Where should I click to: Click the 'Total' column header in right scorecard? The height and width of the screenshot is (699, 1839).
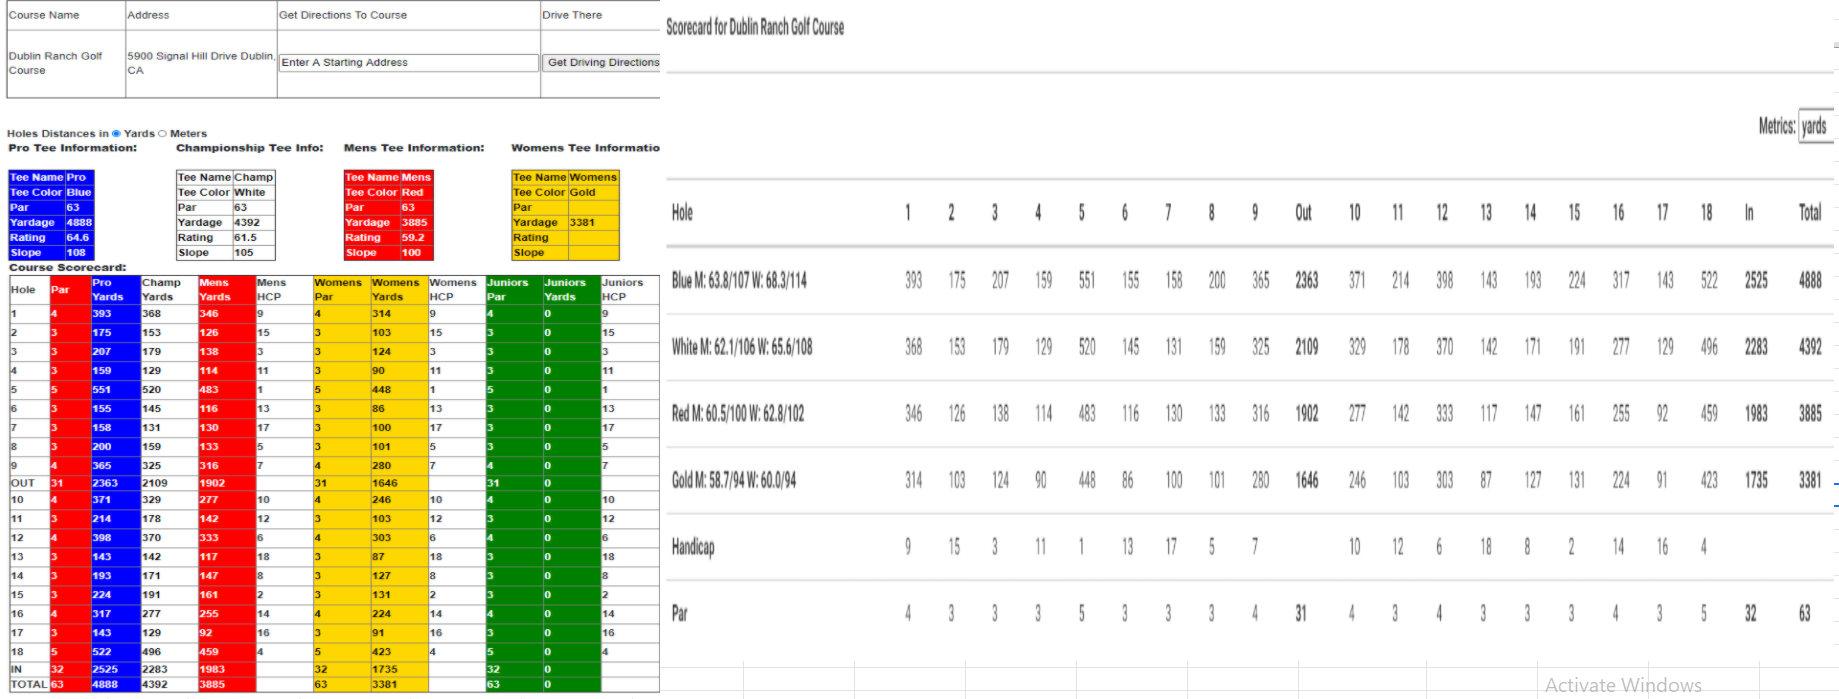click(x=1810, y=212)
